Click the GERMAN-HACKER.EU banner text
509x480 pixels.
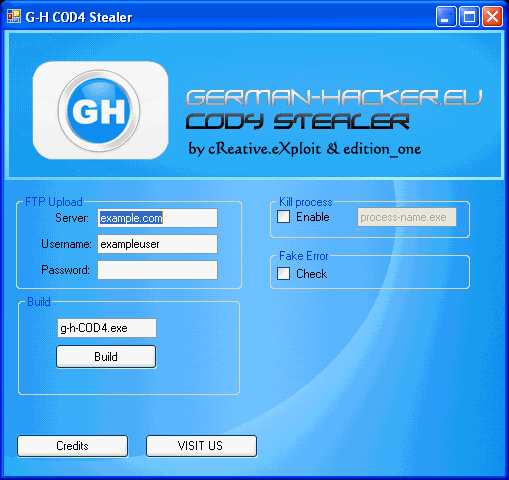pyautogui.click(x=334, y=98)
